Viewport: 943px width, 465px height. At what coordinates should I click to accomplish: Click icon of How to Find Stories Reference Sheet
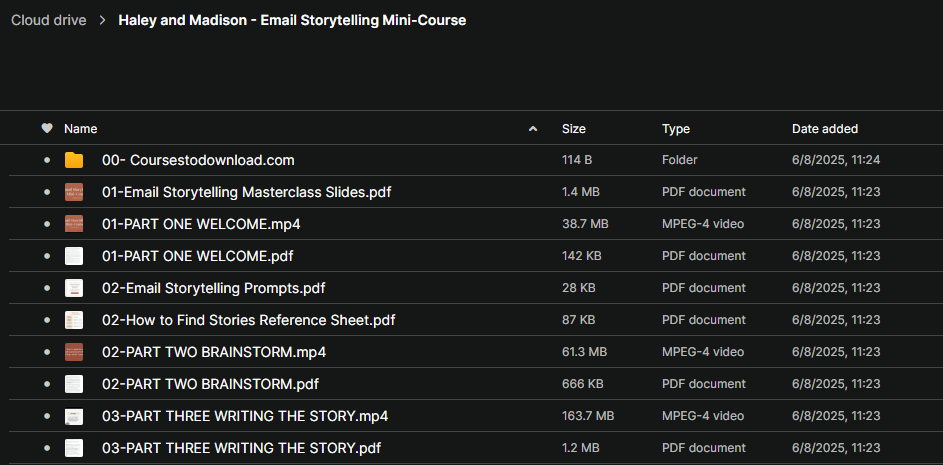[74, 319]
